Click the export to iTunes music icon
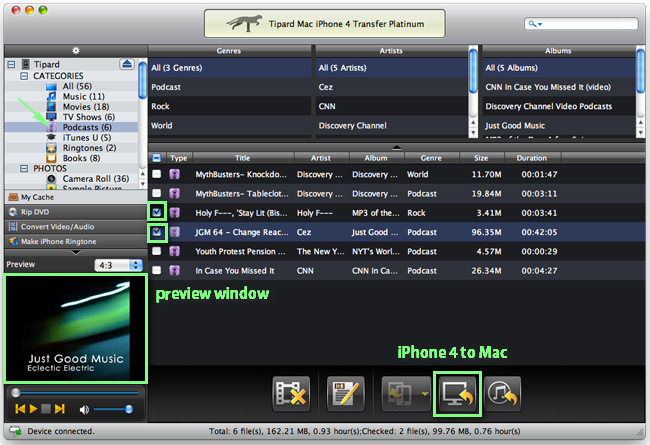This screenshot has width=650, height=445. point(502,394)
